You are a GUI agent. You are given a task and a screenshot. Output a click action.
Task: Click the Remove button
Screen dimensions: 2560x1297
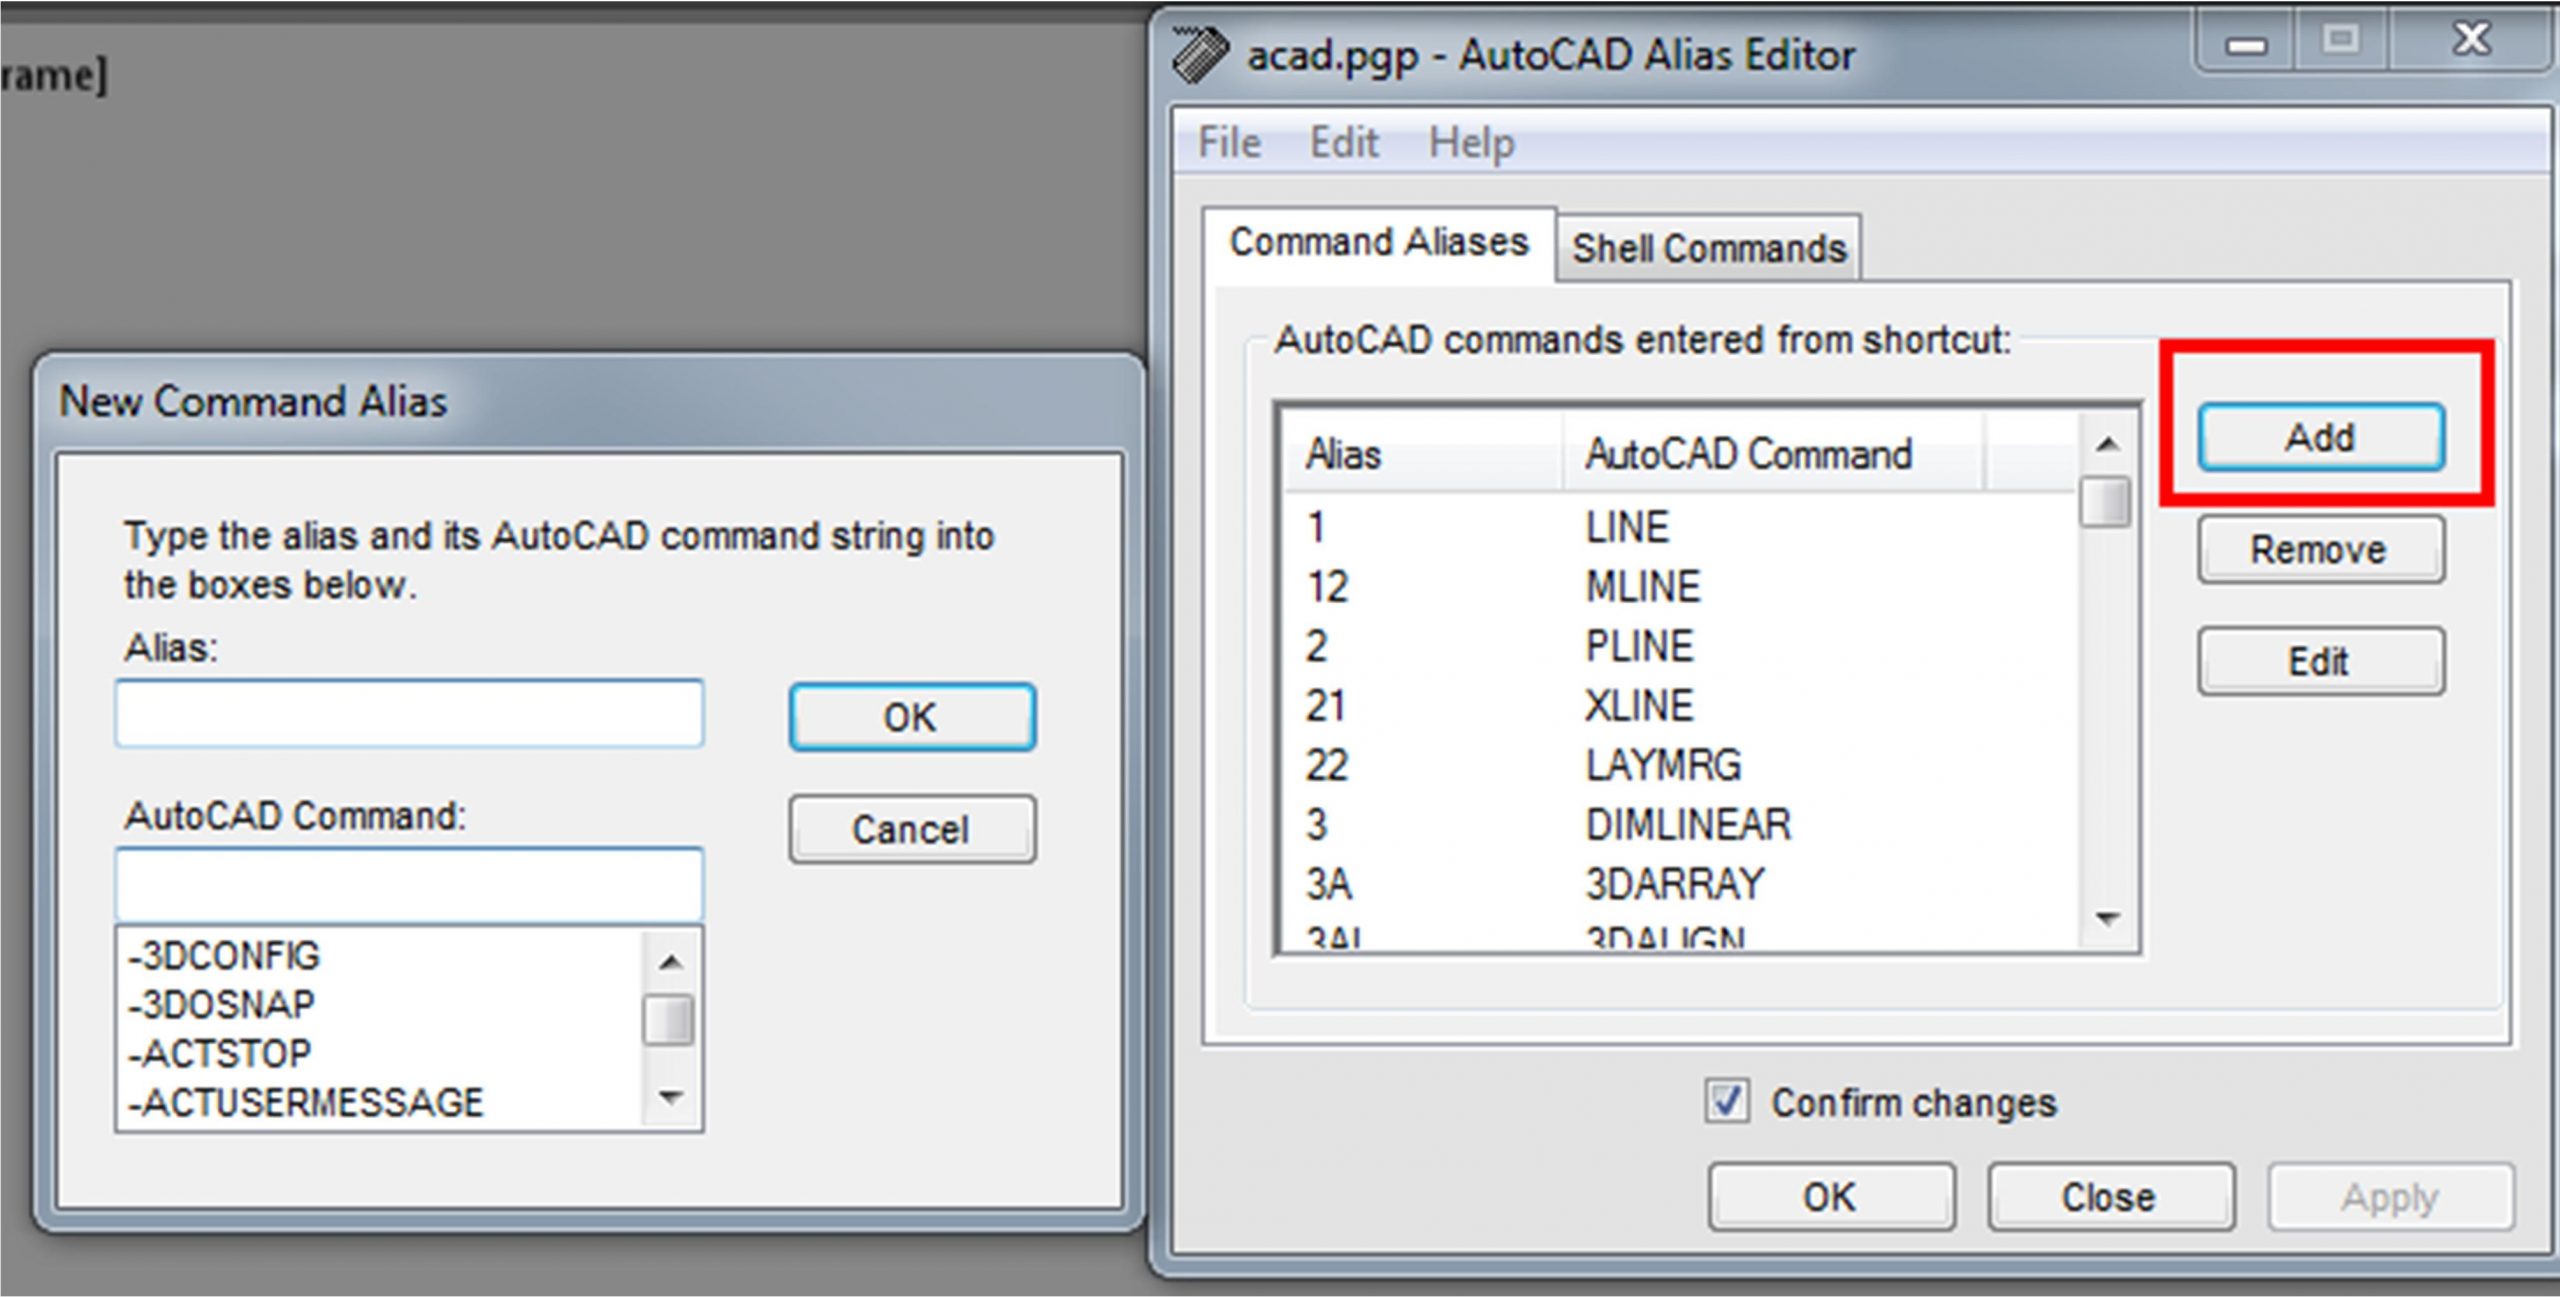tap(2319, 549)
